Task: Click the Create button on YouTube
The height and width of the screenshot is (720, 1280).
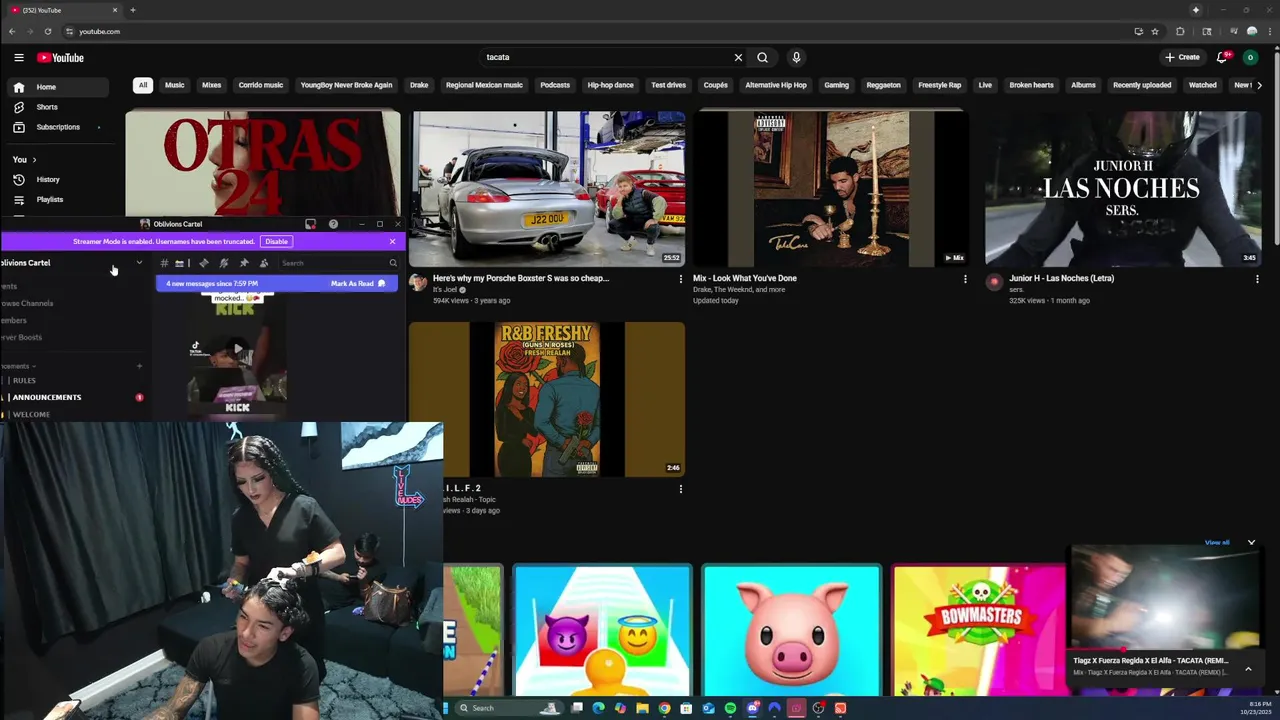Action: [x=1182, y=57]
